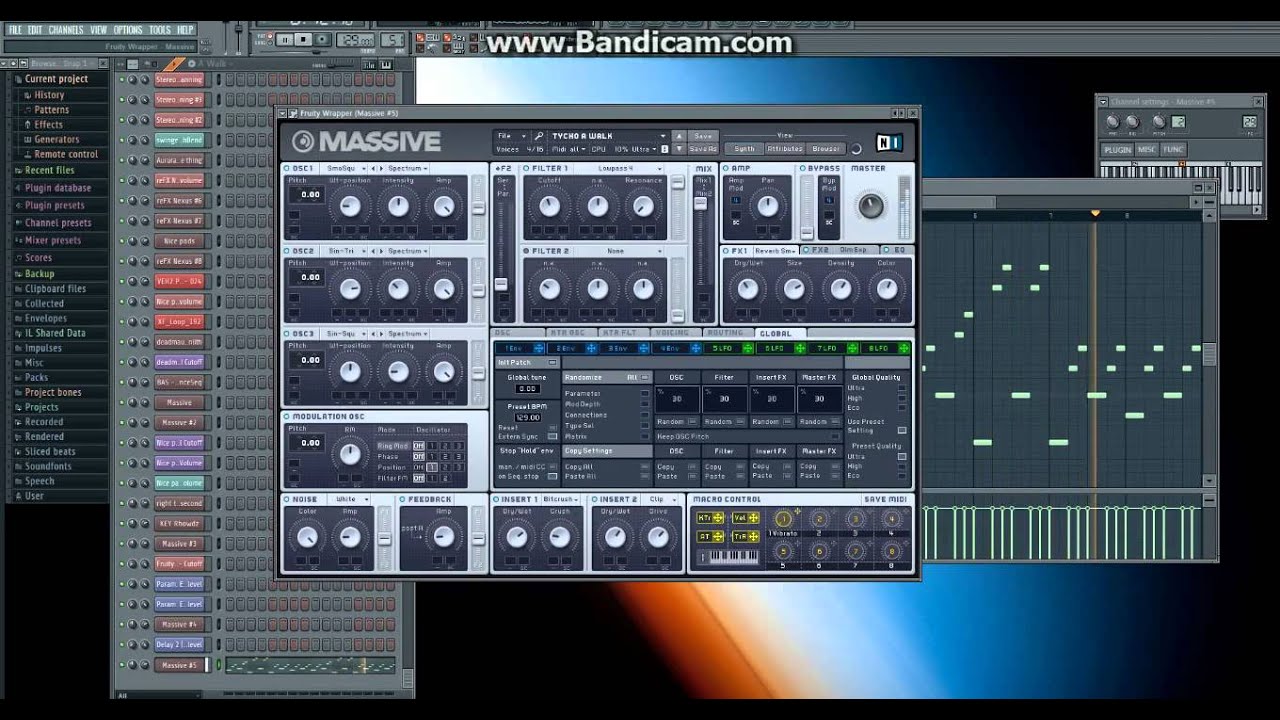Click the Filter 1 Cutoff knob
Image resolution: width=1280 pixels, height=720 pixels.
(x=549, y=206)
